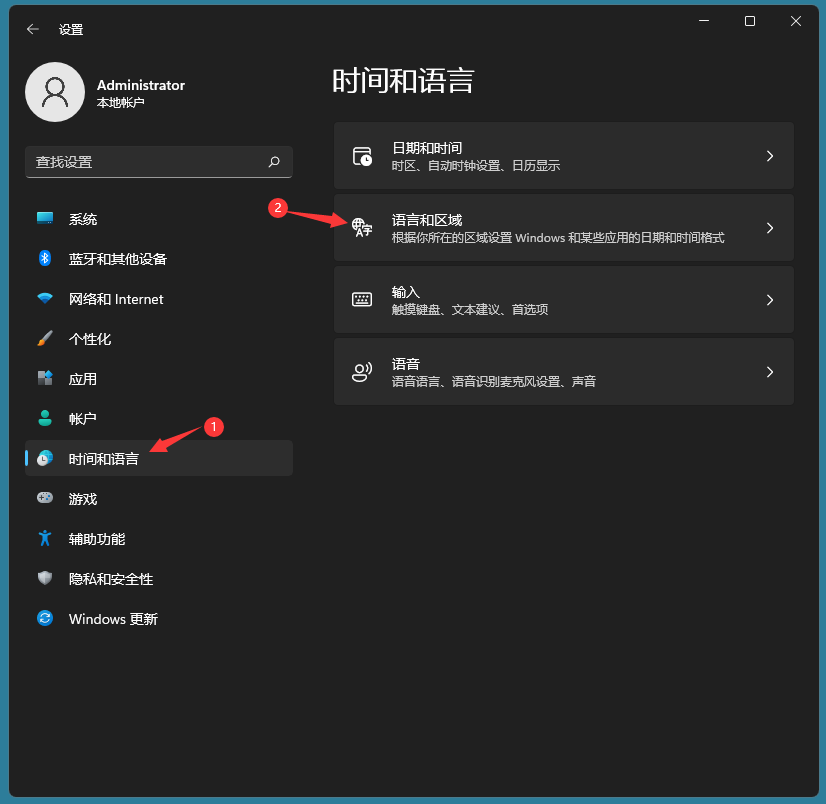
Task: Click 时区、自动时钟设置、日历显示 description
Action: point(475,165)
